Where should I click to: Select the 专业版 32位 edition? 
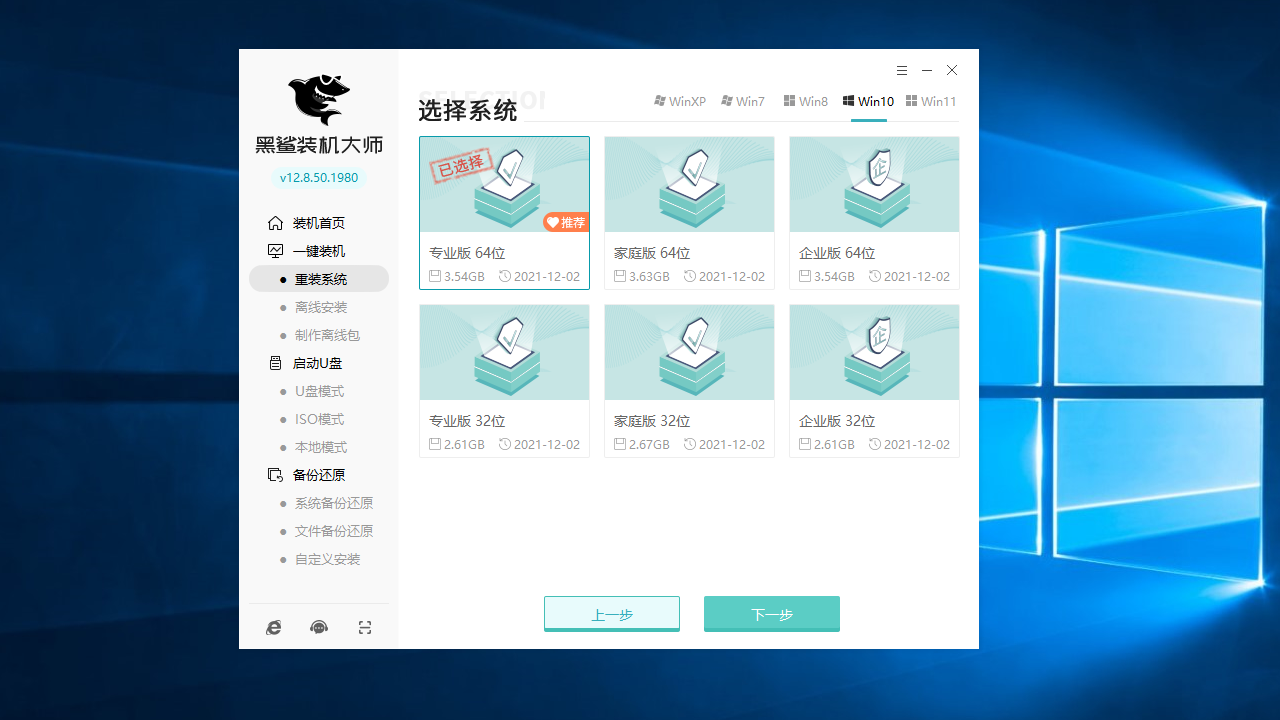point(504,380)
